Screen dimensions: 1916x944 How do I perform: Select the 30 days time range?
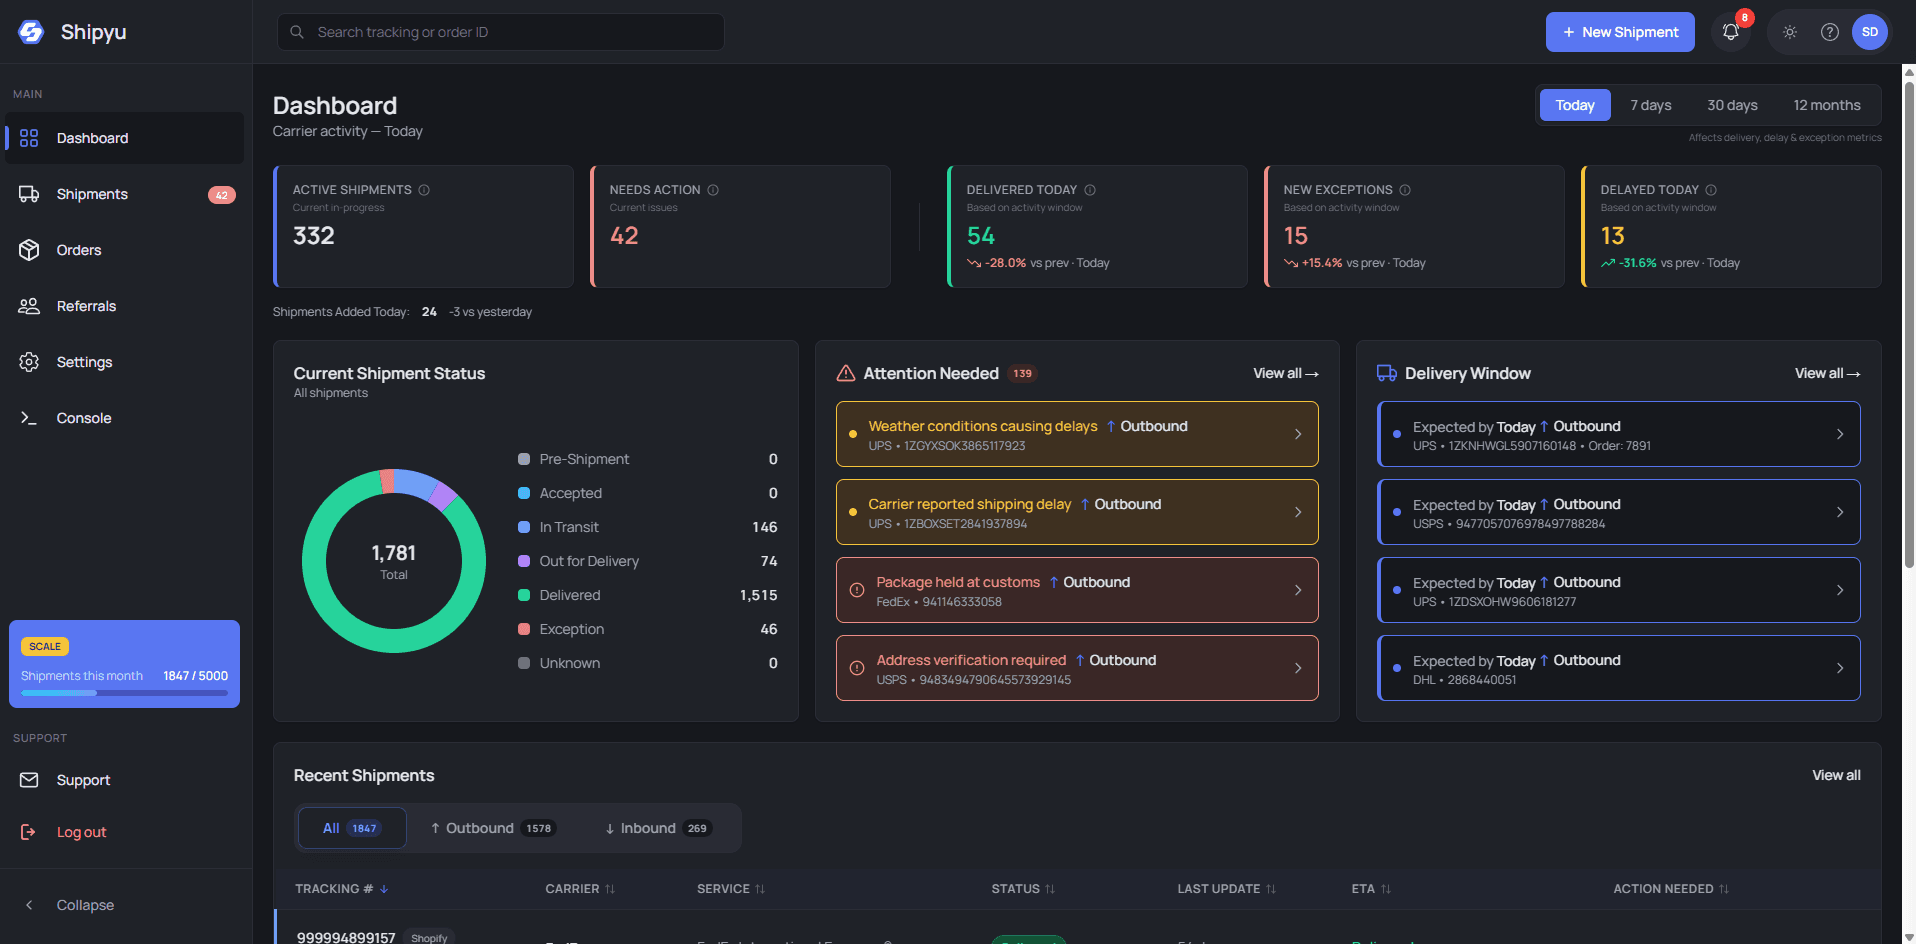pyautogui.click(x=1732, y=105)
